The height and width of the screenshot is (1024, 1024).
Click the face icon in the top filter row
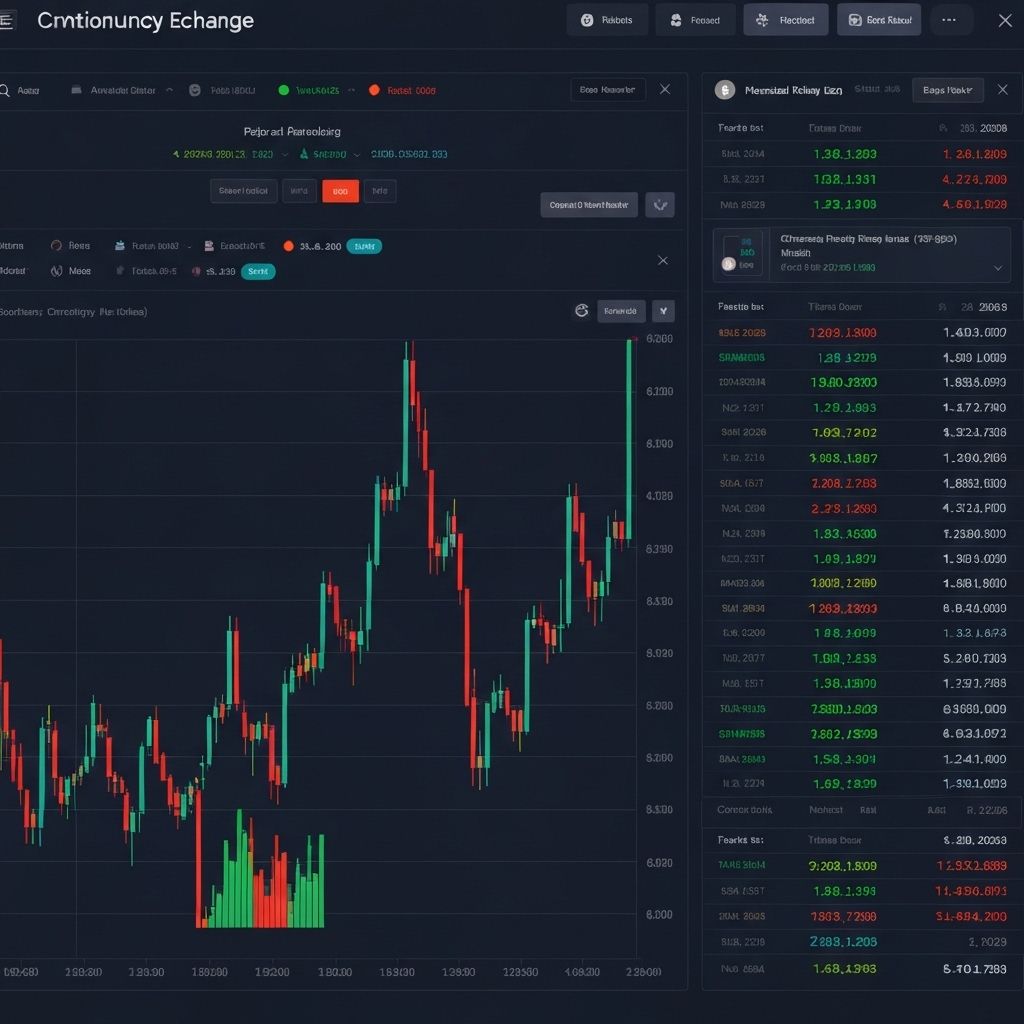pyautogui.click(x=195, y=90)
